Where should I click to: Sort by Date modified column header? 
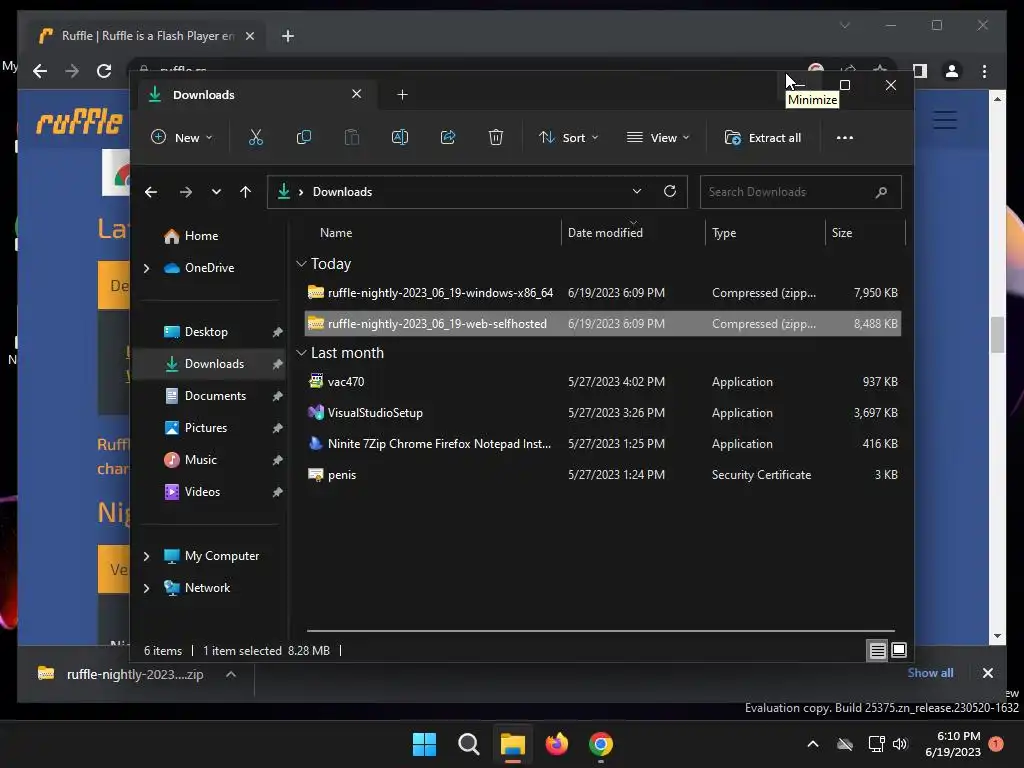tap(605, 232)
